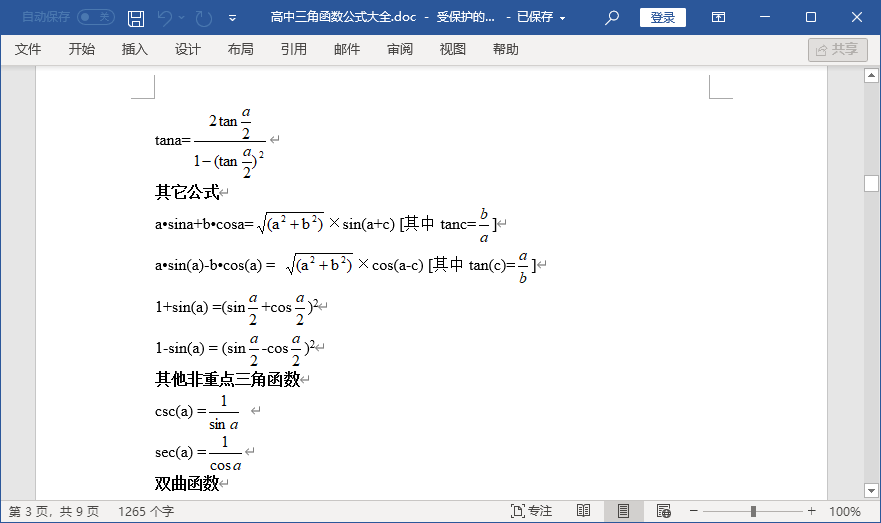Expand Customize Quick Access Toolbar dropdown
Viewport: 881px width, 523px height.
coord(233,18)
